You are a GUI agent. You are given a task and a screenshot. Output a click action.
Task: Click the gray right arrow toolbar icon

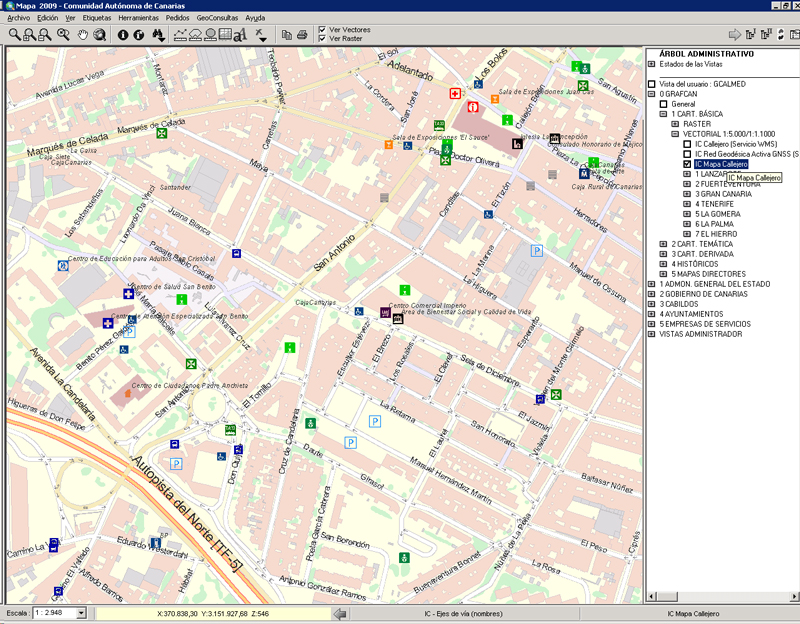pos(735,35)
